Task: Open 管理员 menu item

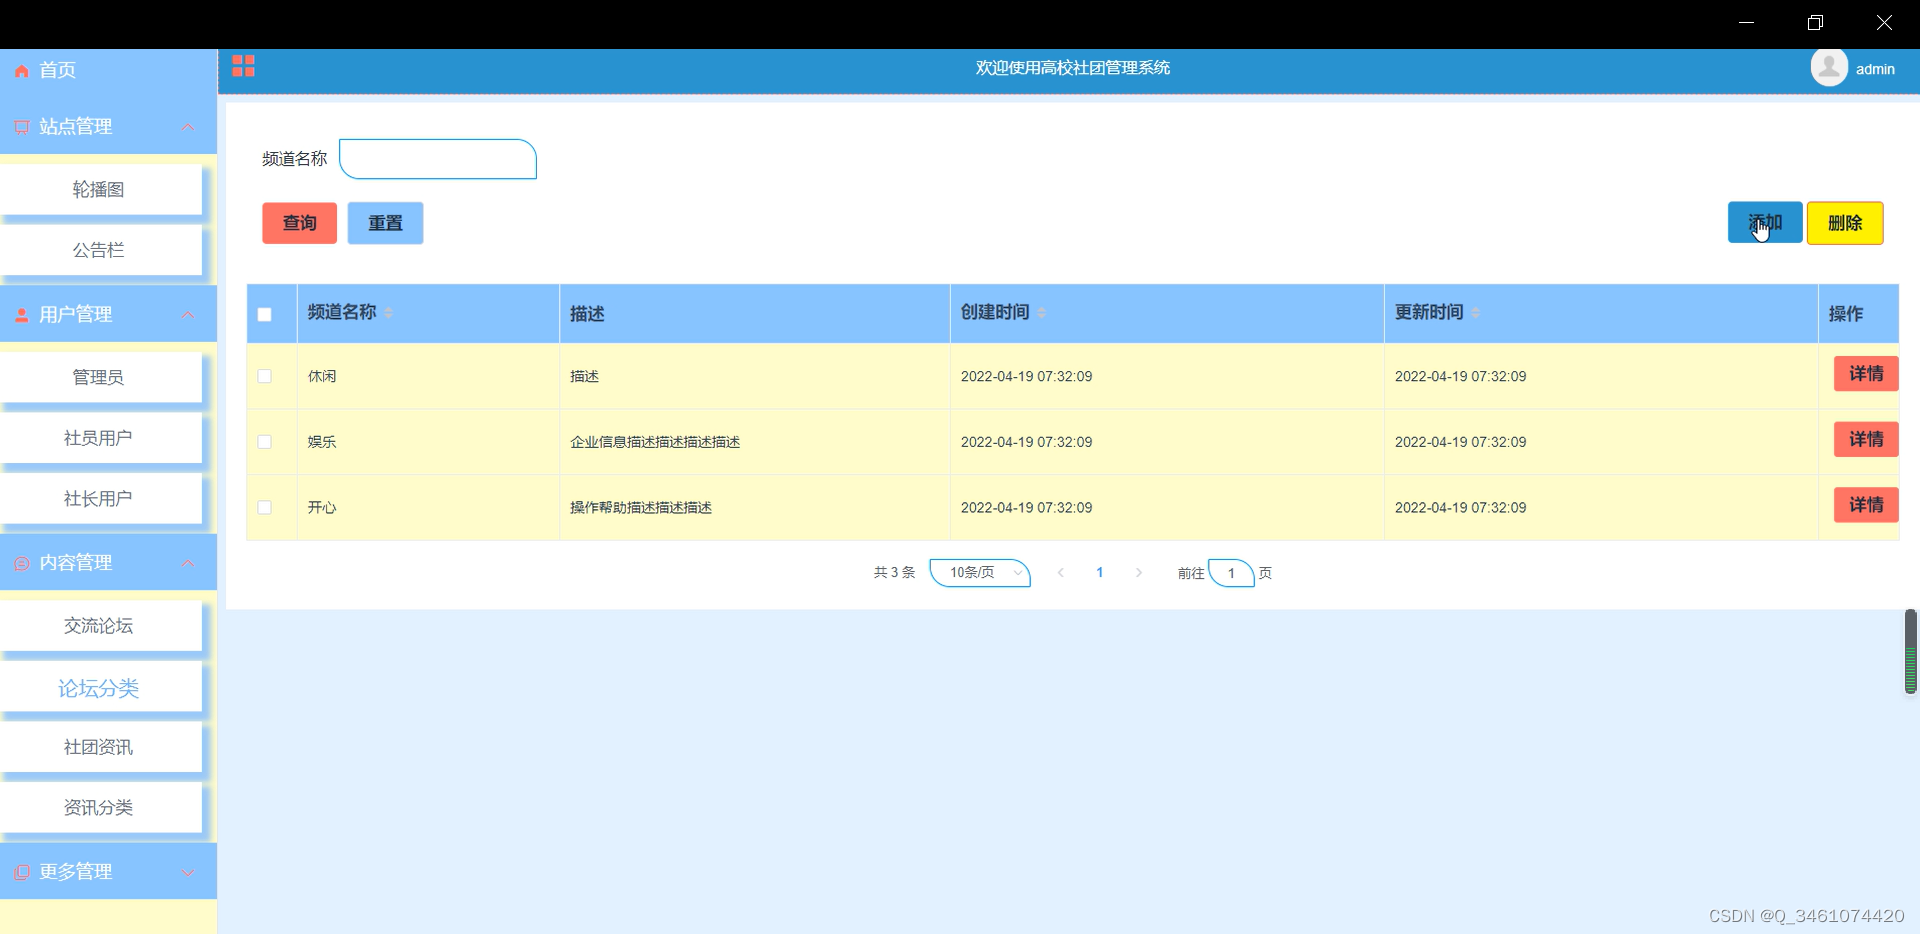Action: coord(100,378)
